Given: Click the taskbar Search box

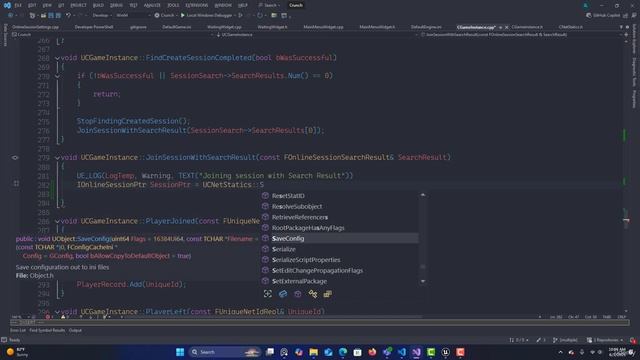Looking at the screenshot, I should point(225,352).
